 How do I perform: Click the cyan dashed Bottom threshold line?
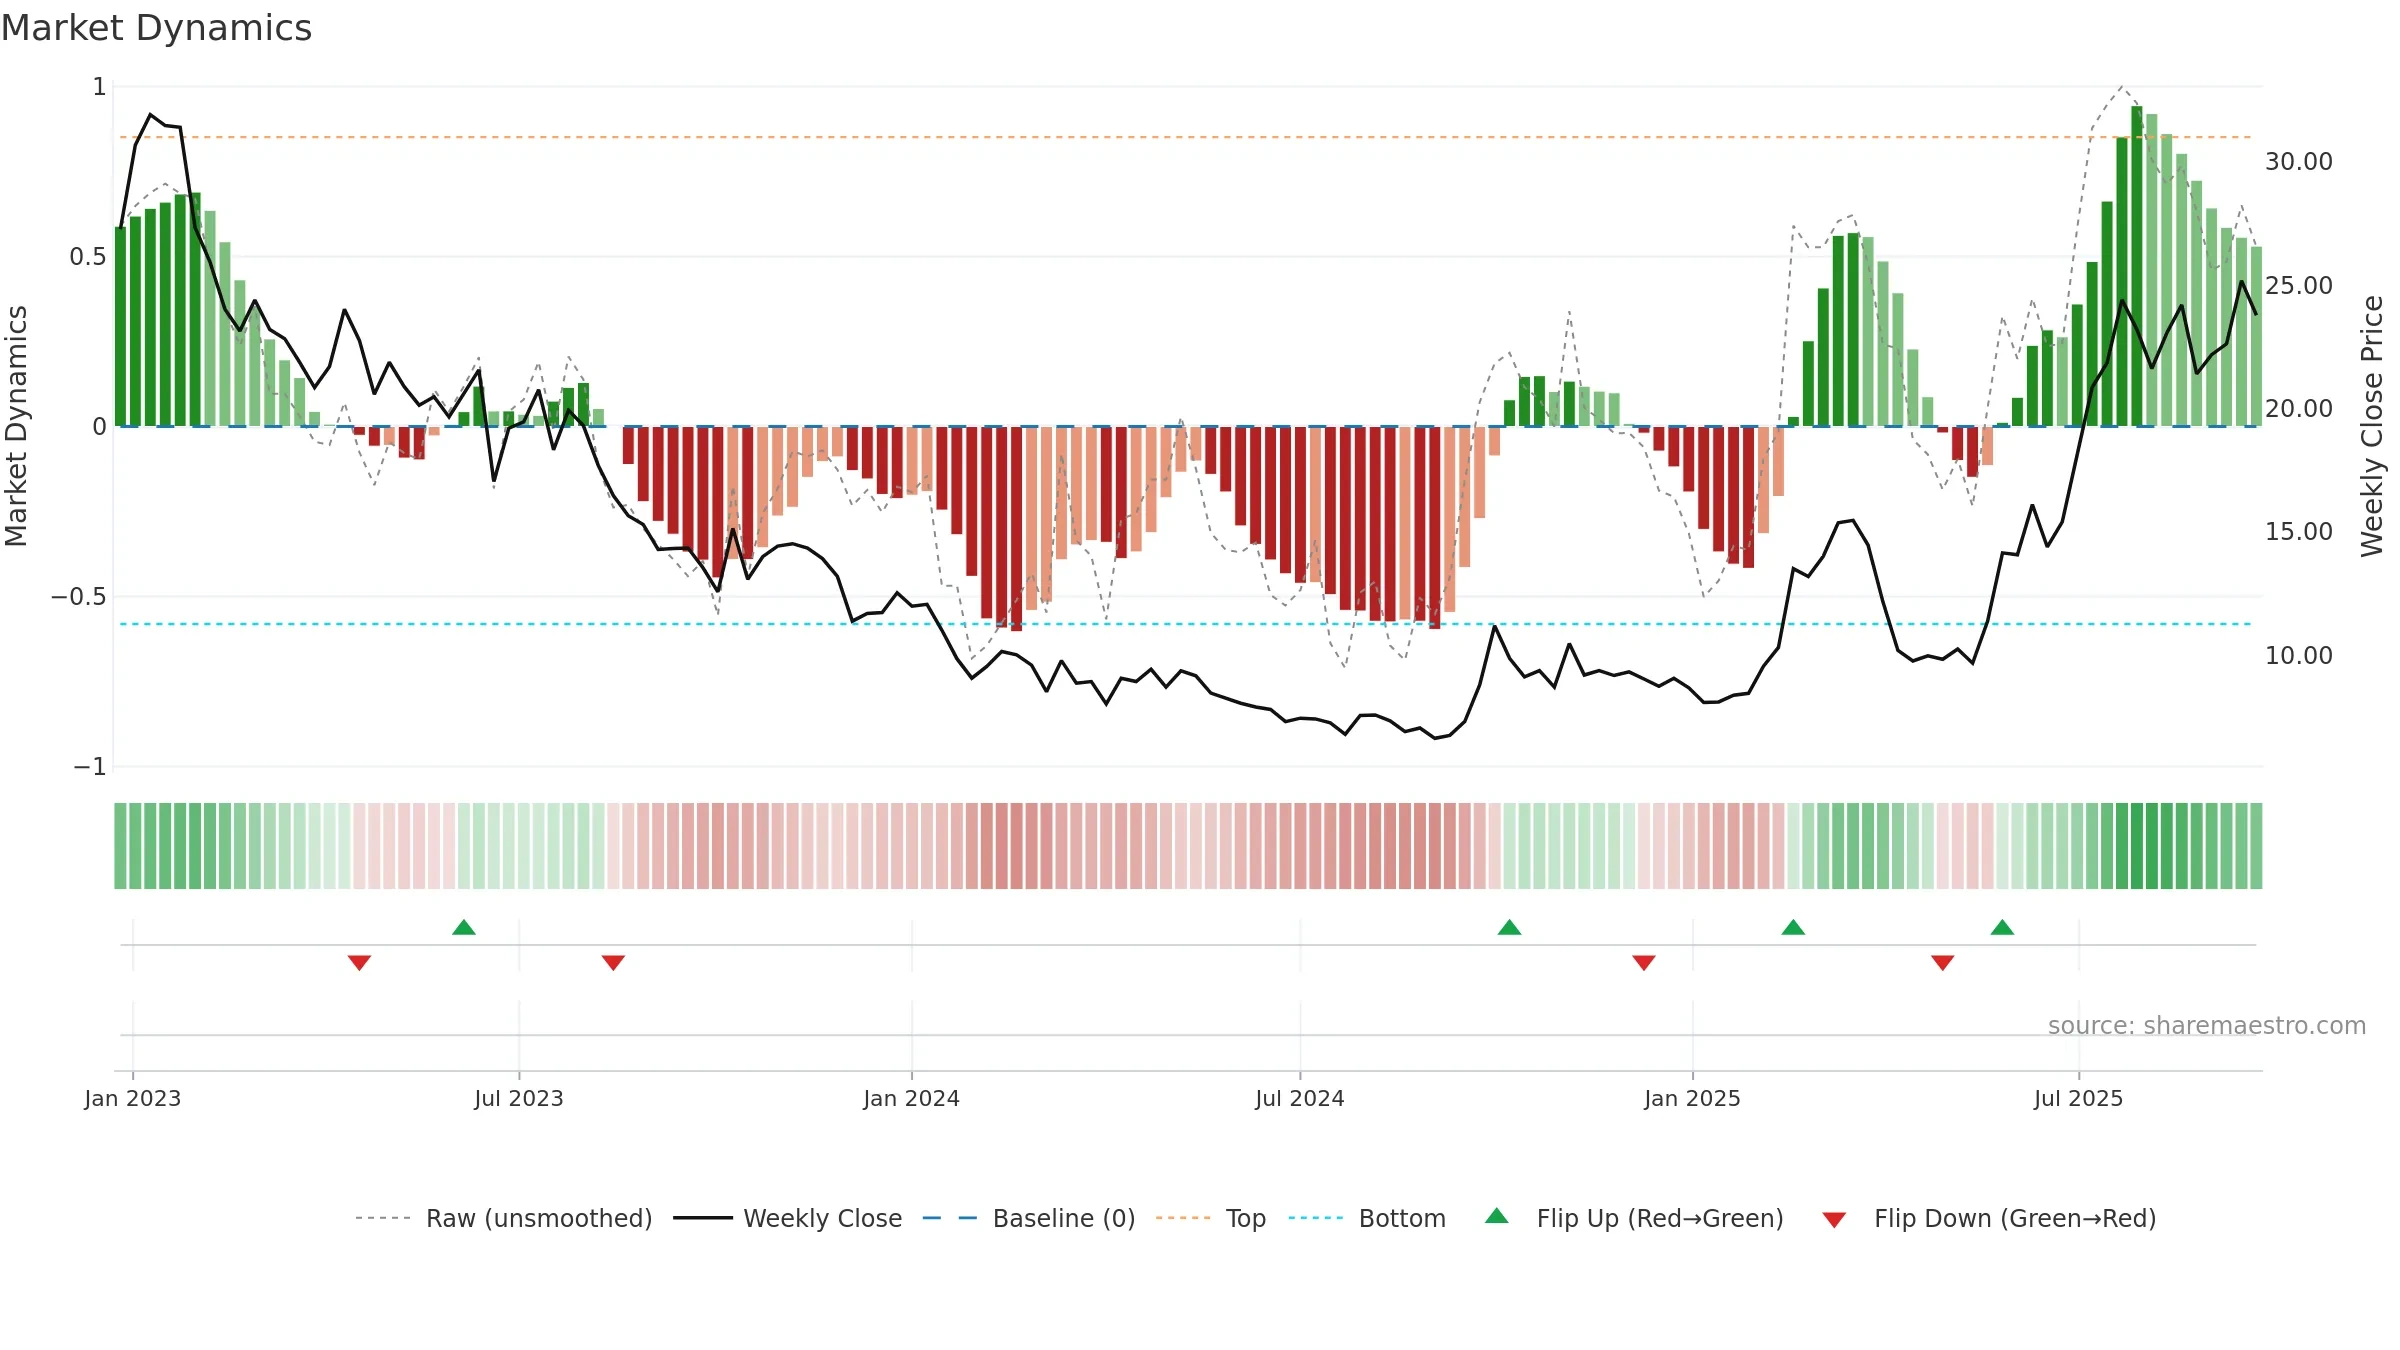[x=1185, y=624]
